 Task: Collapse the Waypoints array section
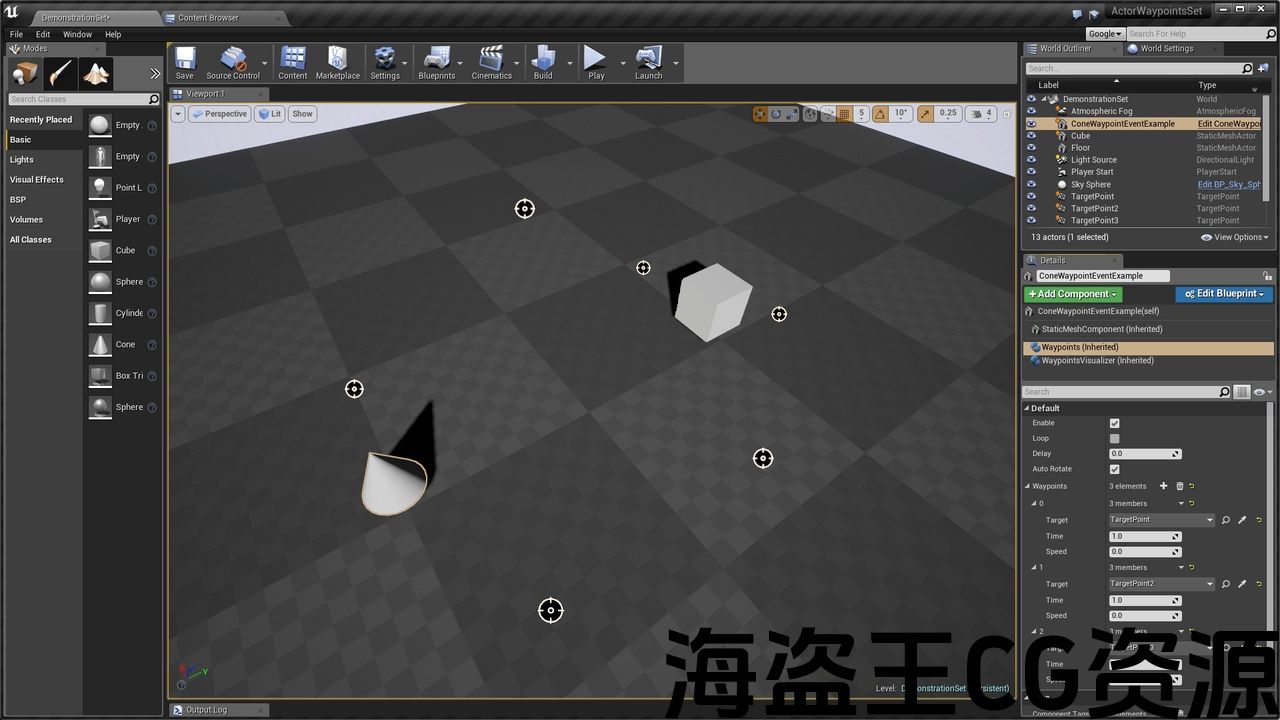(x=1027, y=486)
